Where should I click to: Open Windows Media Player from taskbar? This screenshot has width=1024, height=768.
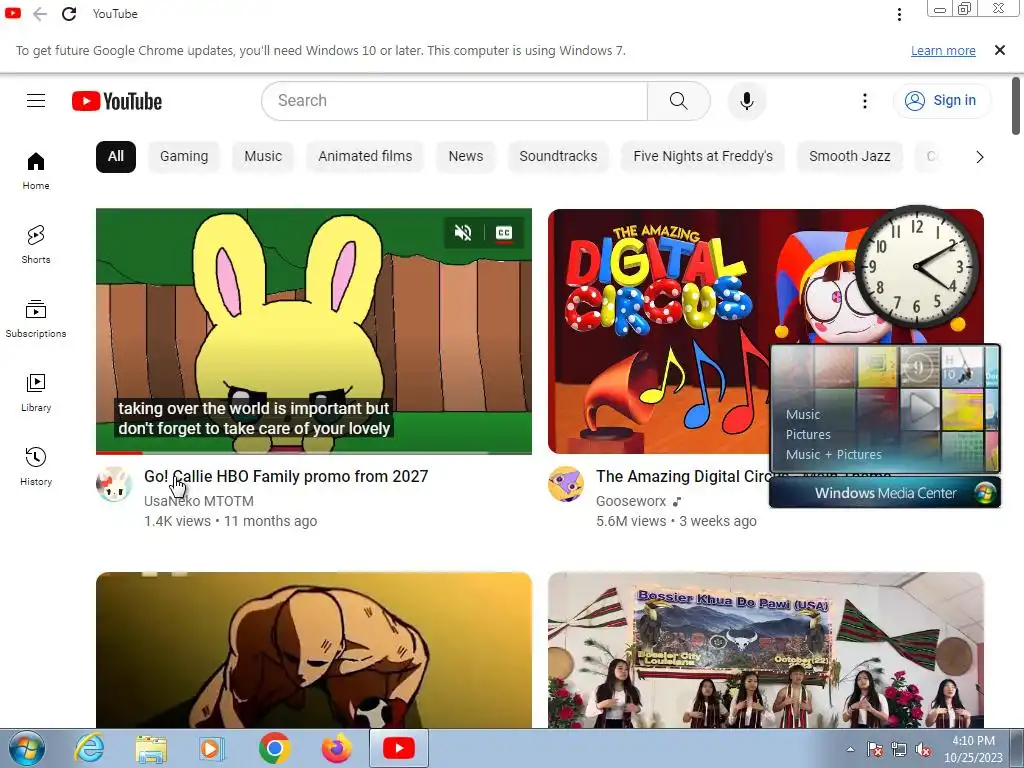[x=212, y=748]
